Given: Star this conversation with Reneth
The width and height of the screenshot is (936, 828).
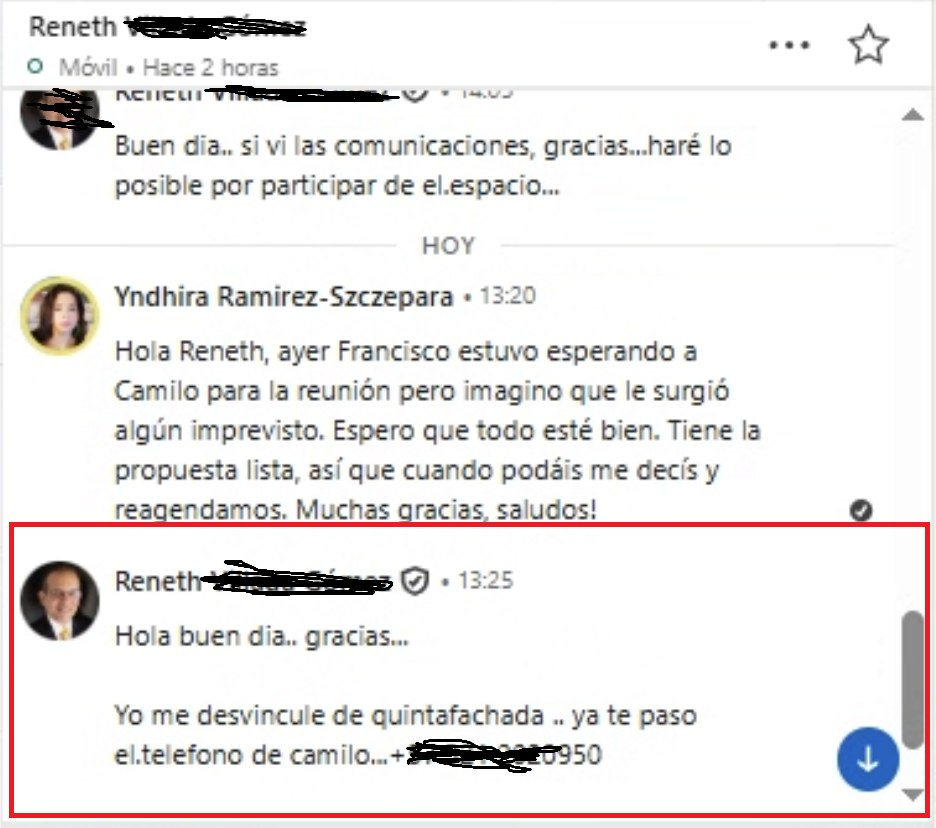Looking at the screenshot, I should 868,44.
